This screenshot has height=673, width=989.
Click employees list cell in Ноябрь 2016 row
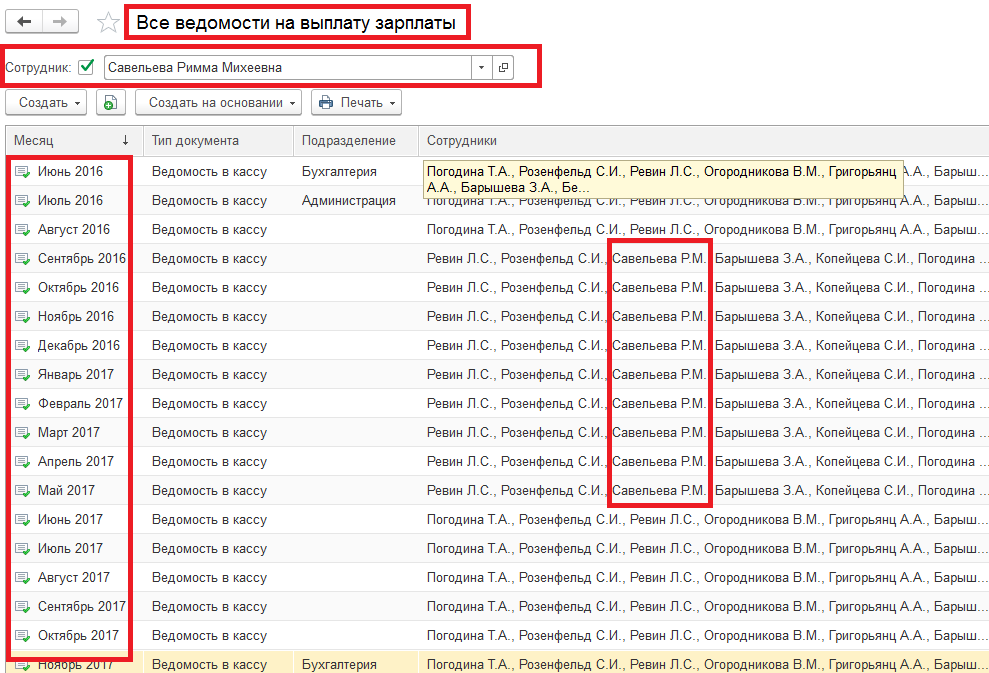(703, 317)
